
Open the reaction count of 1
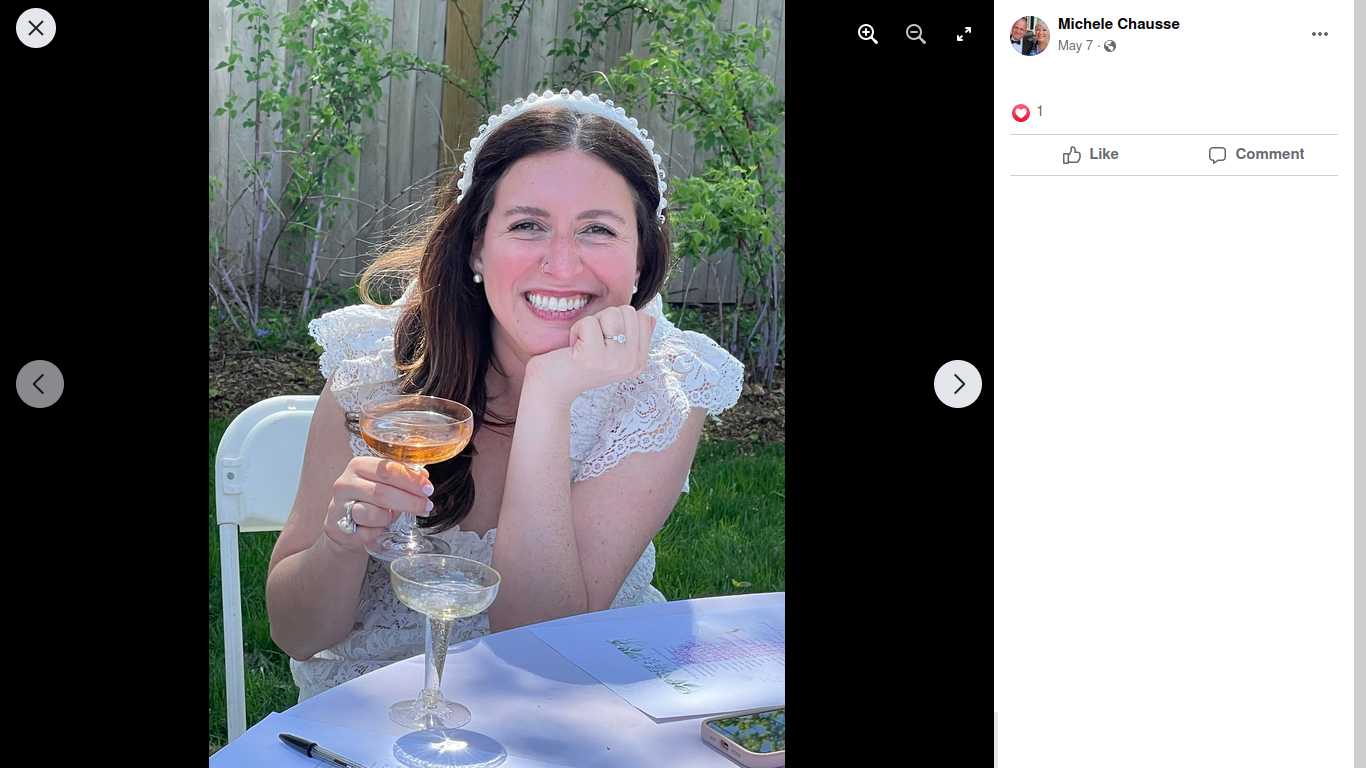click(1040, 111)
